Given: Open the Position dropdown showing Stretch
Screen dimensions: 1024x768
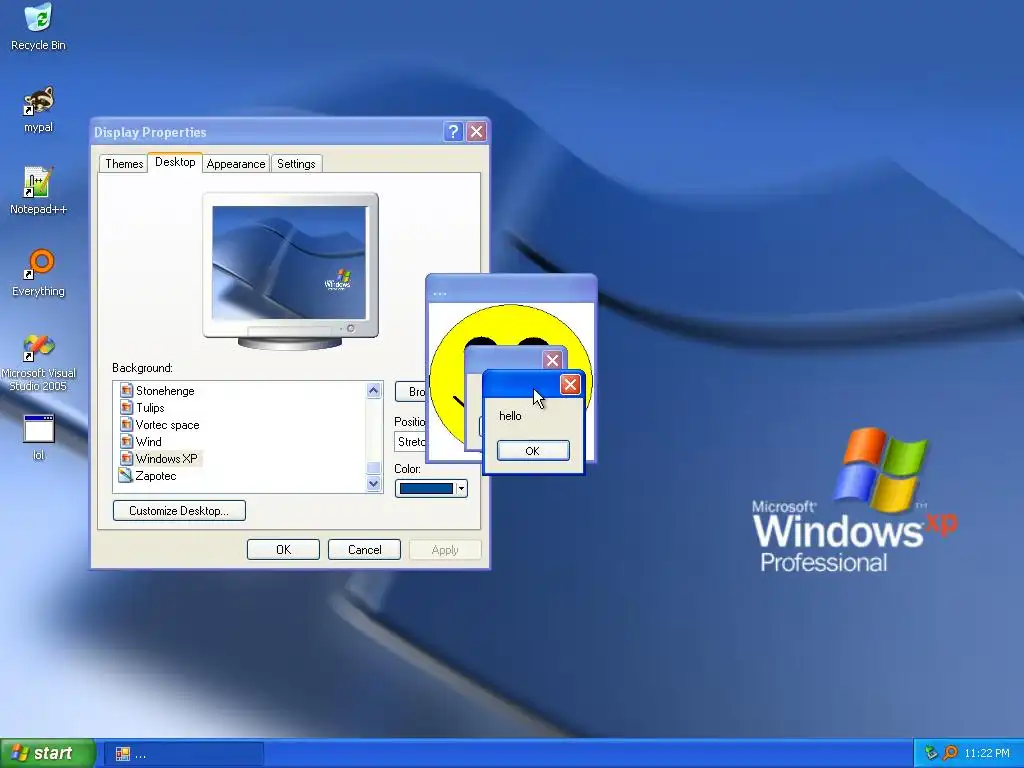Looking at the screenshot, I should pyautogui.click(x=410, y=441).
